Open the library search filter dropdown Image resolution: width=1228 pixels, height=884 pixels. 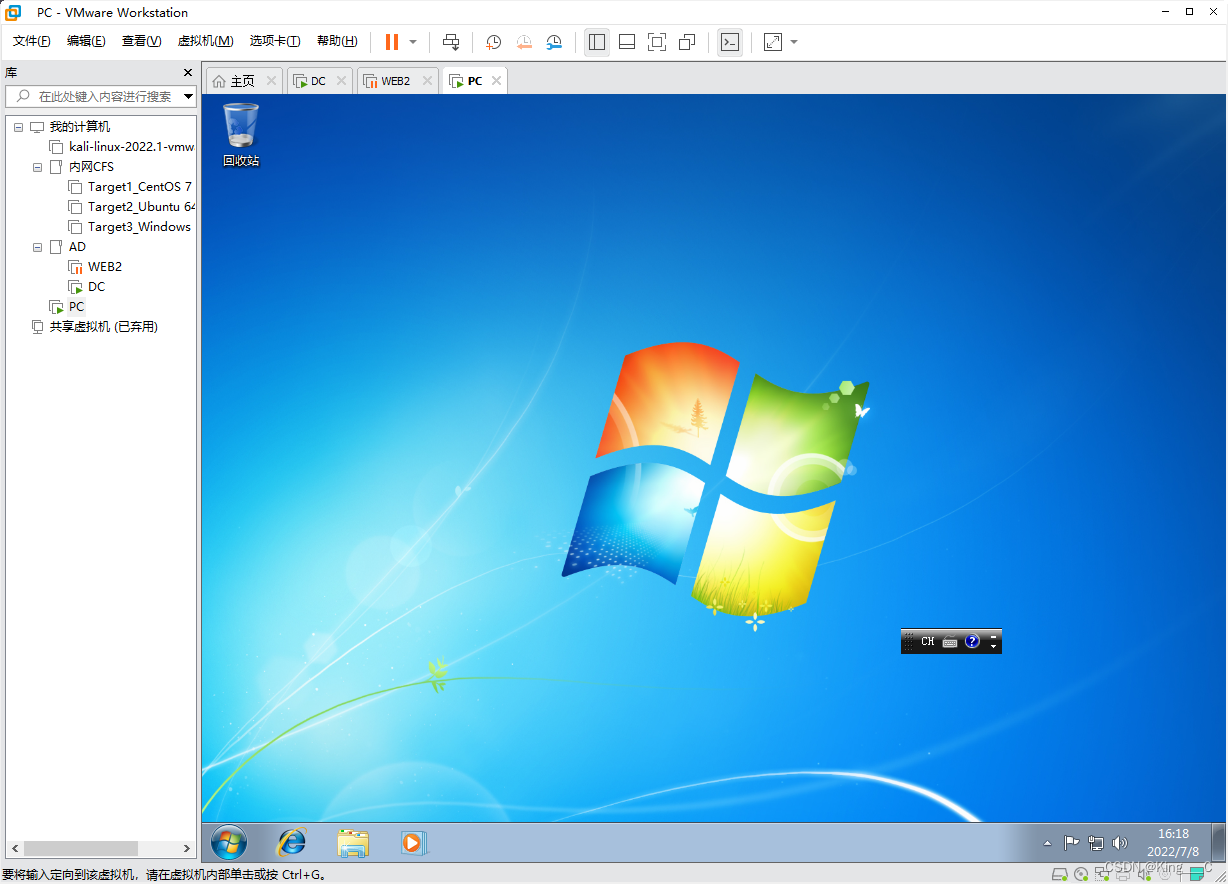click(x=188, y=96)
